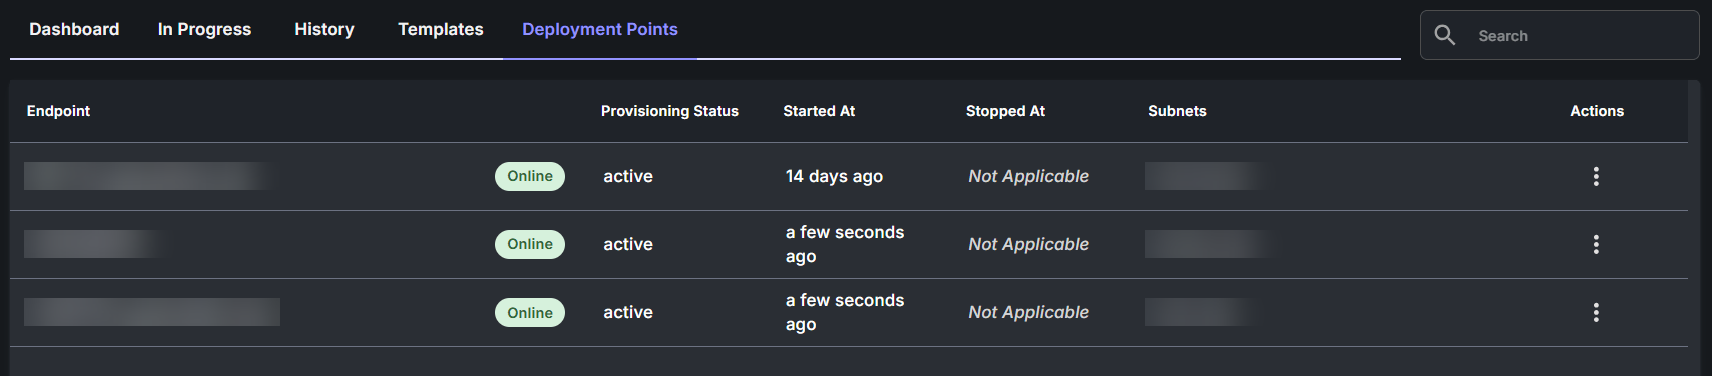This screenshot has width=1712, height=376.
Task: Click Online badge in third row
Action: [x=530, y=312]
